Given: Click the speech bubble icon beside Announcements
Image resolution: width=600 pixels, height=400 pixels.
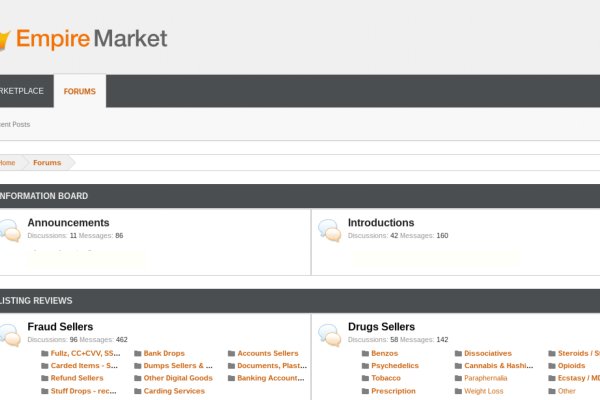Looking at the screenshot, I should coord(10,231).
